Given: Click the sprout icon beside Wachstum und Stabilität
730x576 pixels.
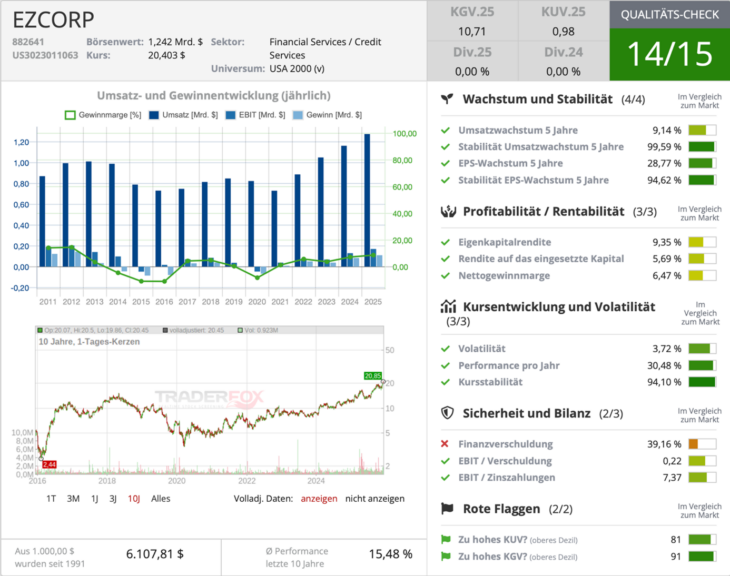Looking at the screenshot, I should [449, 100].
